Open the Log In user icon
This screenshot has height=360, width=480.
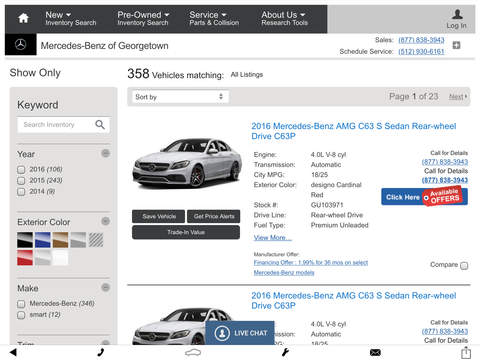[457, 14]
